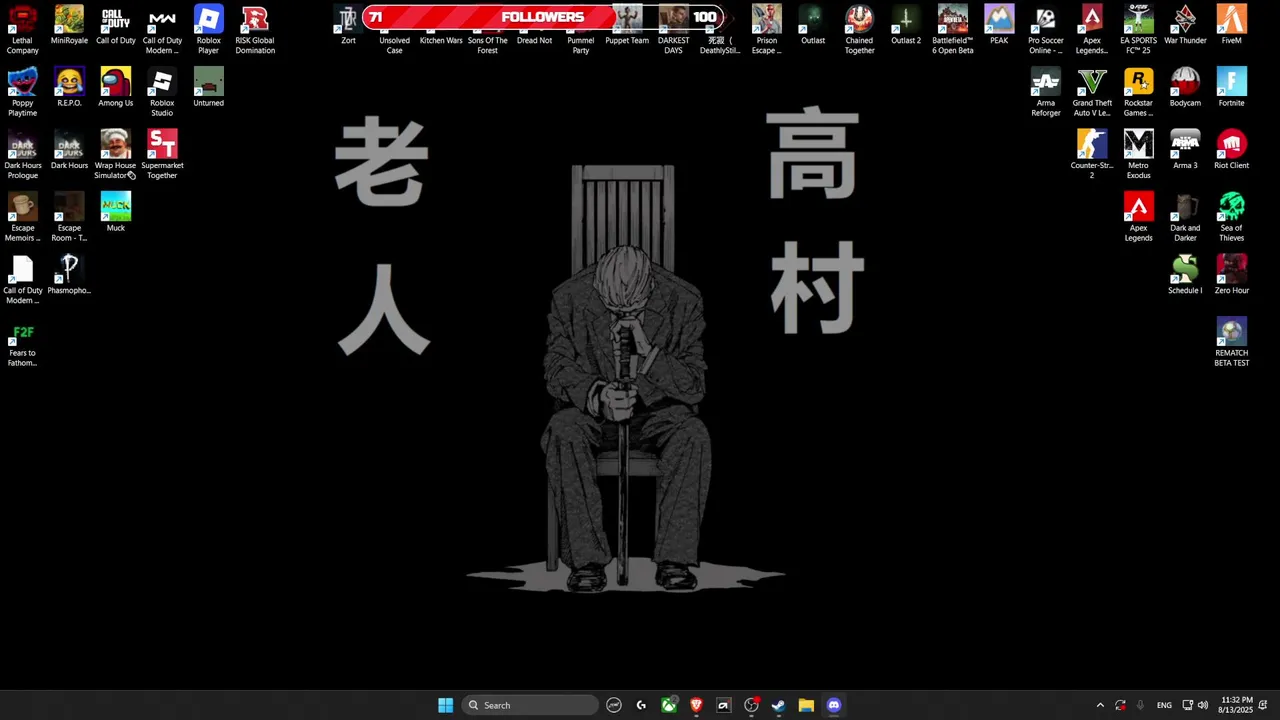Screen dimensions: 1280x720
Task: Select the PEAK game shortcut
Action: pos(999,26)
